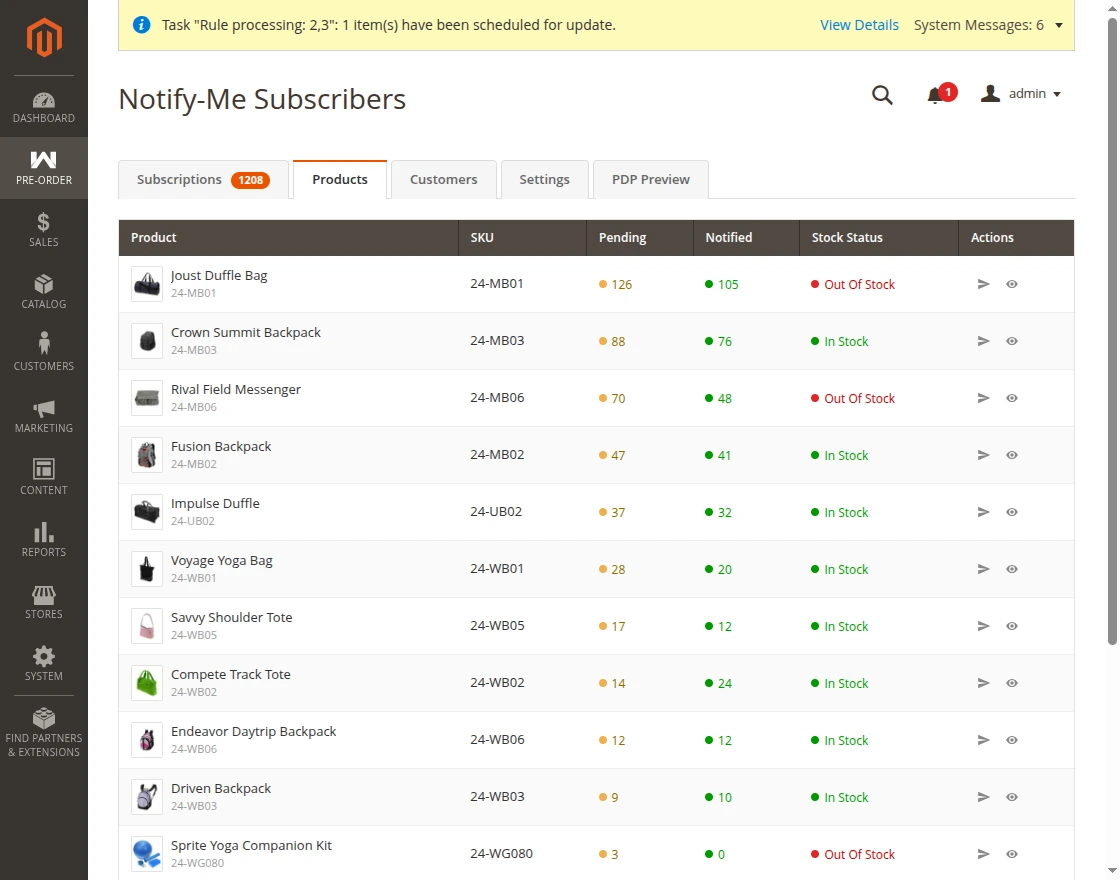Click the SKU cell 24-UB02
Image resolution: width=1120 pixels, height=880 pixels.
click(x=496, y=511)
